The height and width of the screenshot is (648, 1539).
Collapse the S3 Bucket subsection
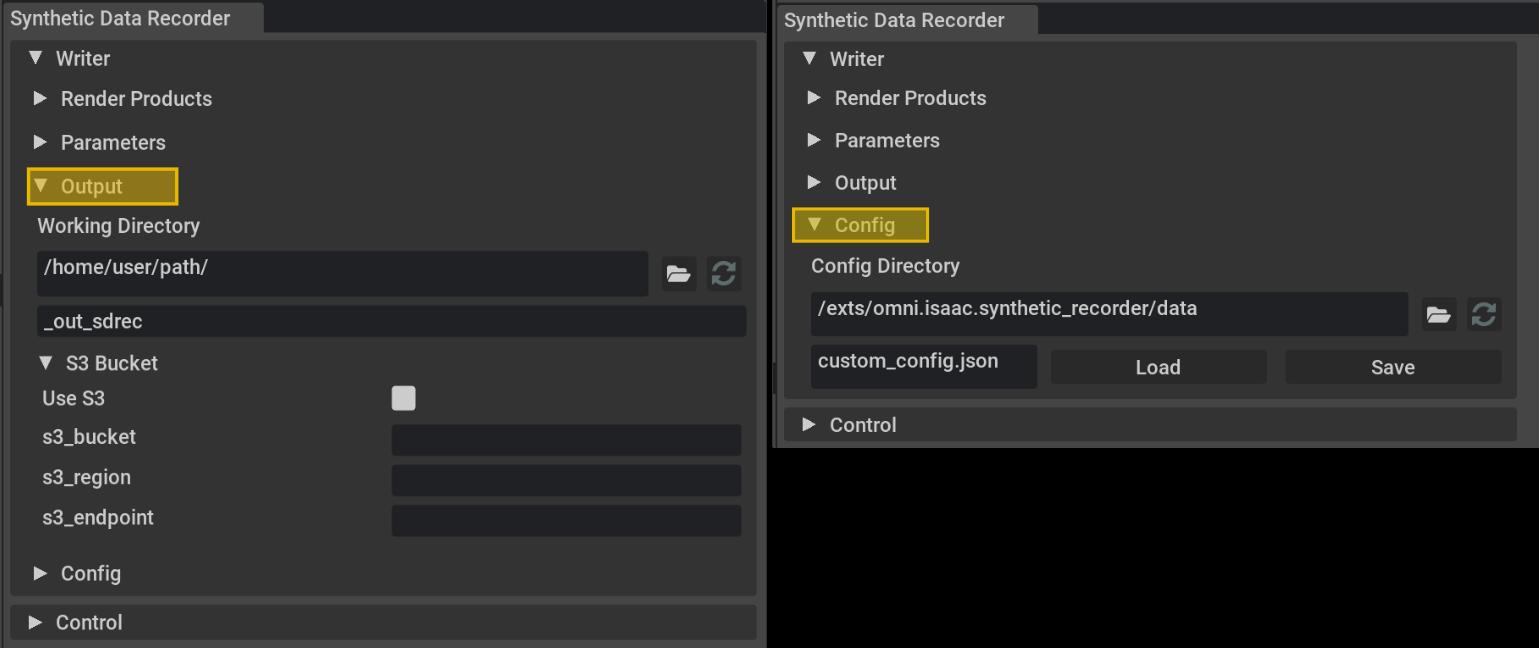[x=47, y=363]
